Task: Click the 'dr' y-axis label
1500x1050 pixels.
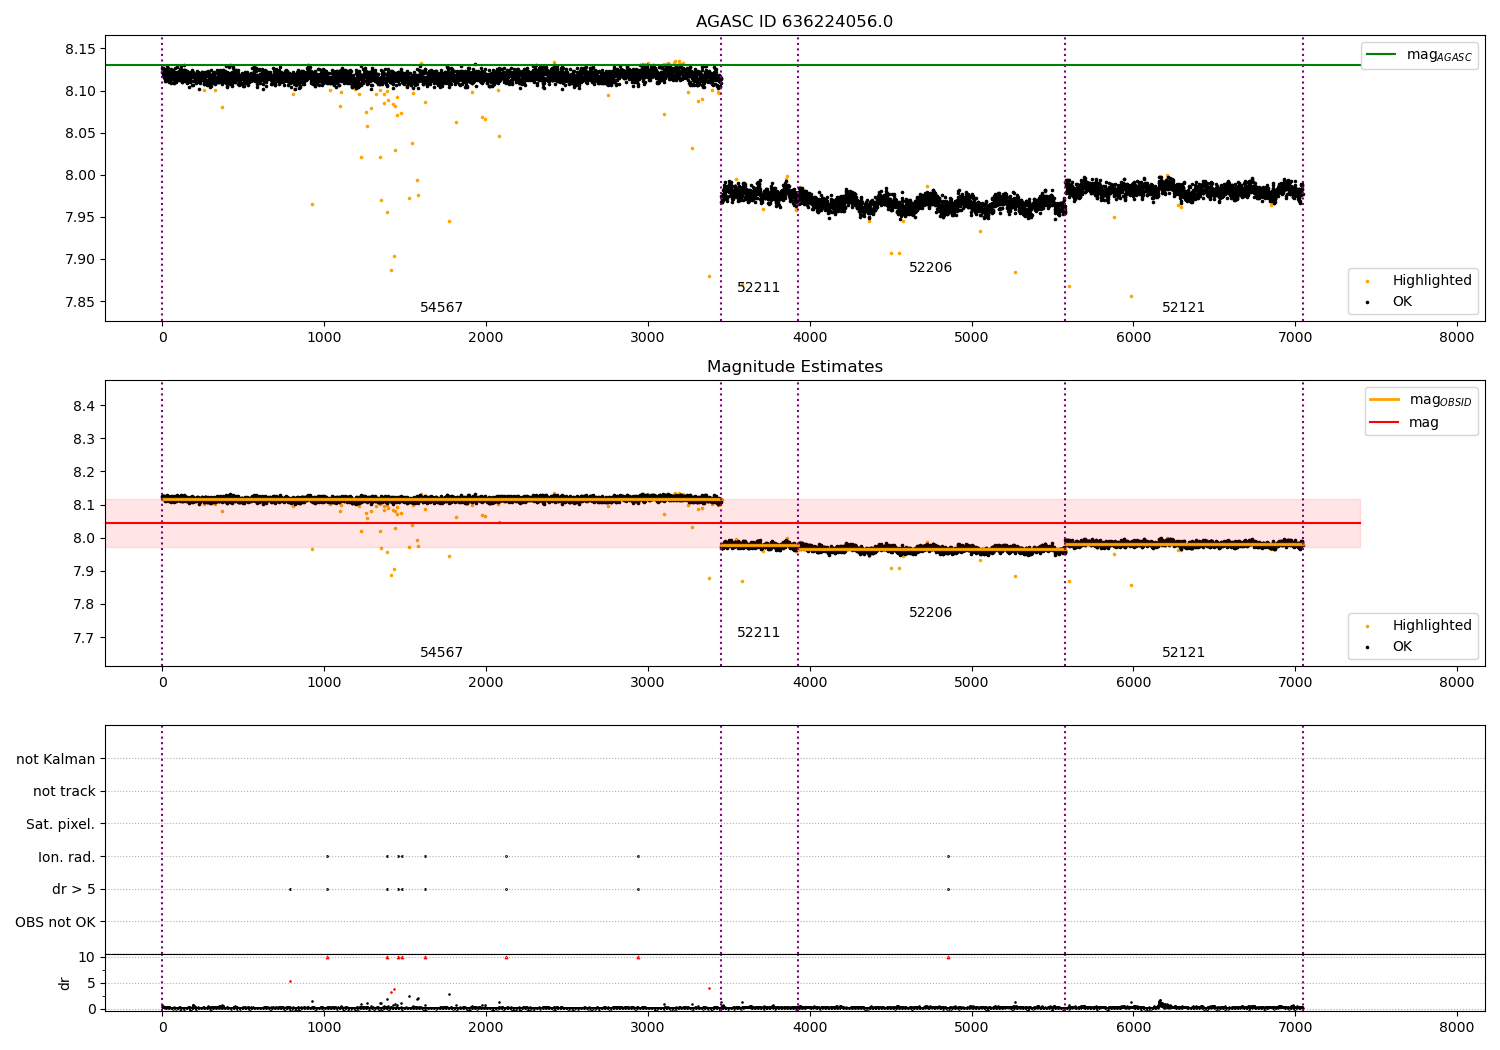Action: pos(65,983)
